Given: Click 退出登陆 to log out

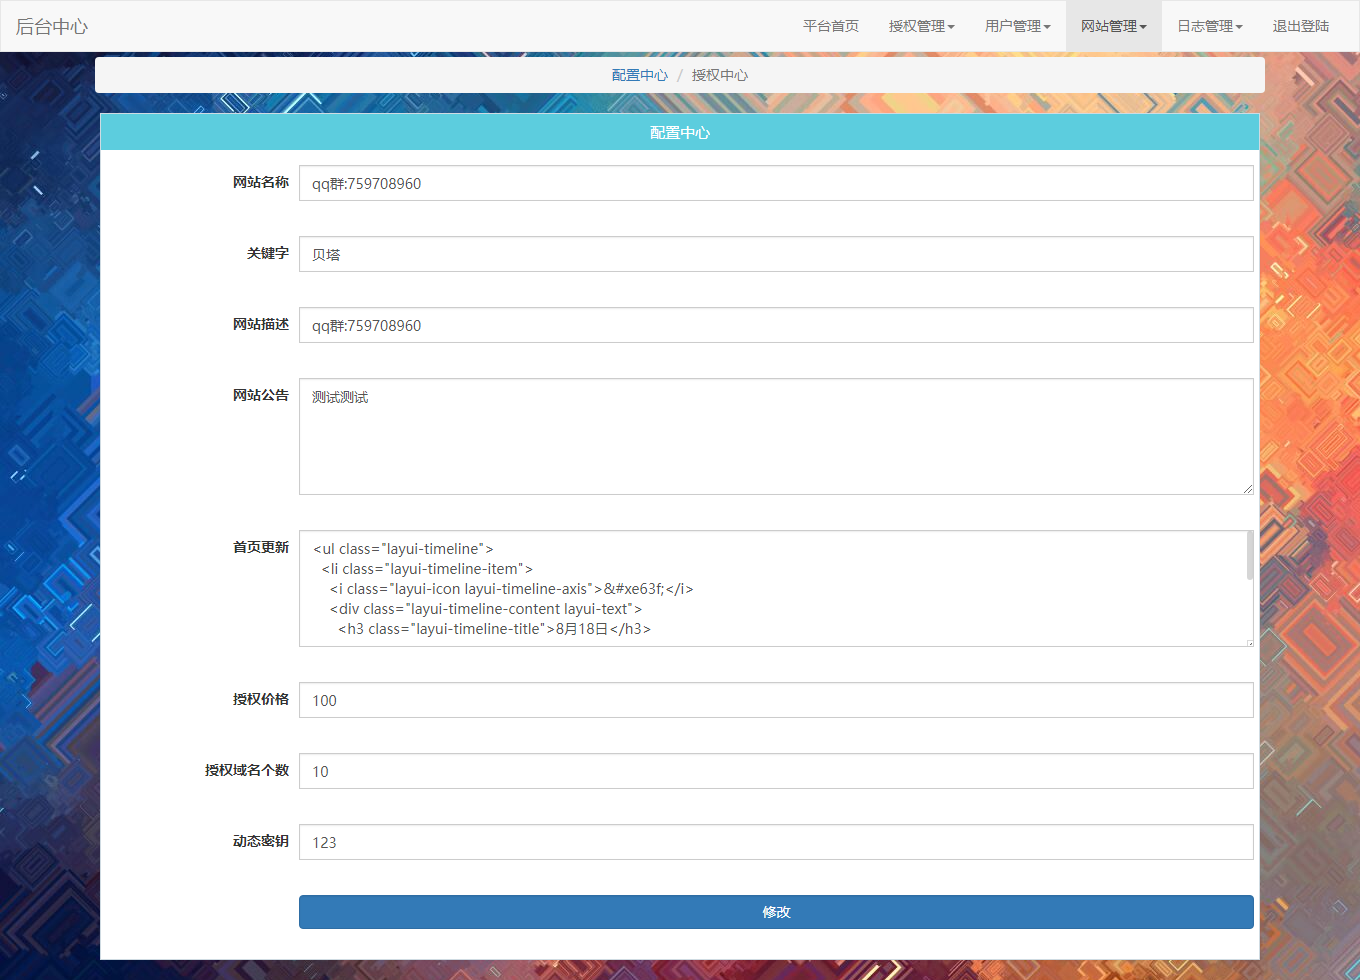Looking at the screenshot, I should point(1300,26).
